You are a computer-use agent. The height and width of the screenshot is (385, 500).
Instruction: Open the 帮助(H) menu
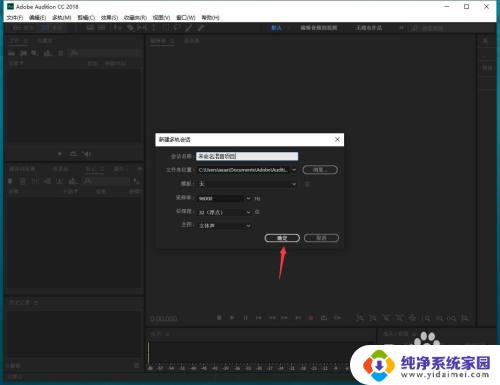210,17
